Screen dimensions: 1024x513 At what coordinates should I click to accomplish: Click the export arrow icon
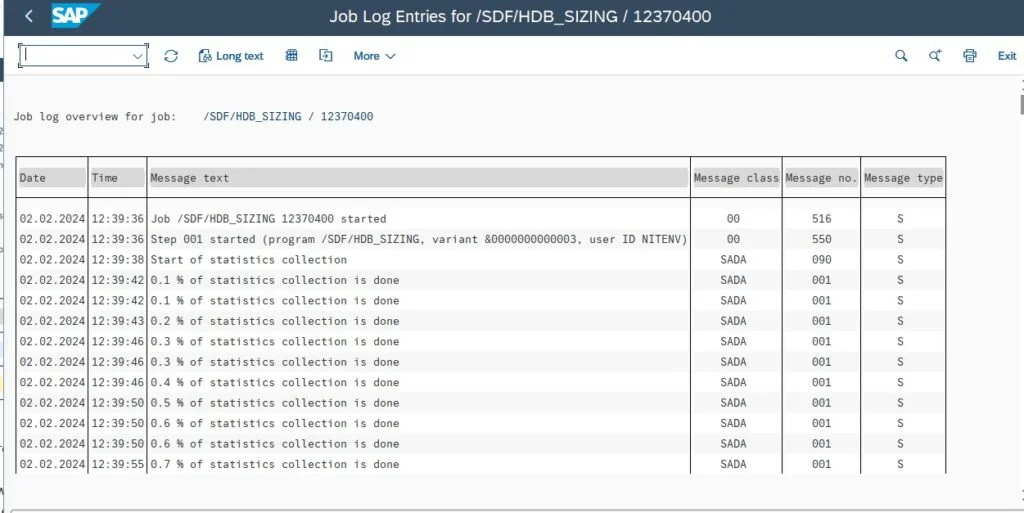coord(326,55)
